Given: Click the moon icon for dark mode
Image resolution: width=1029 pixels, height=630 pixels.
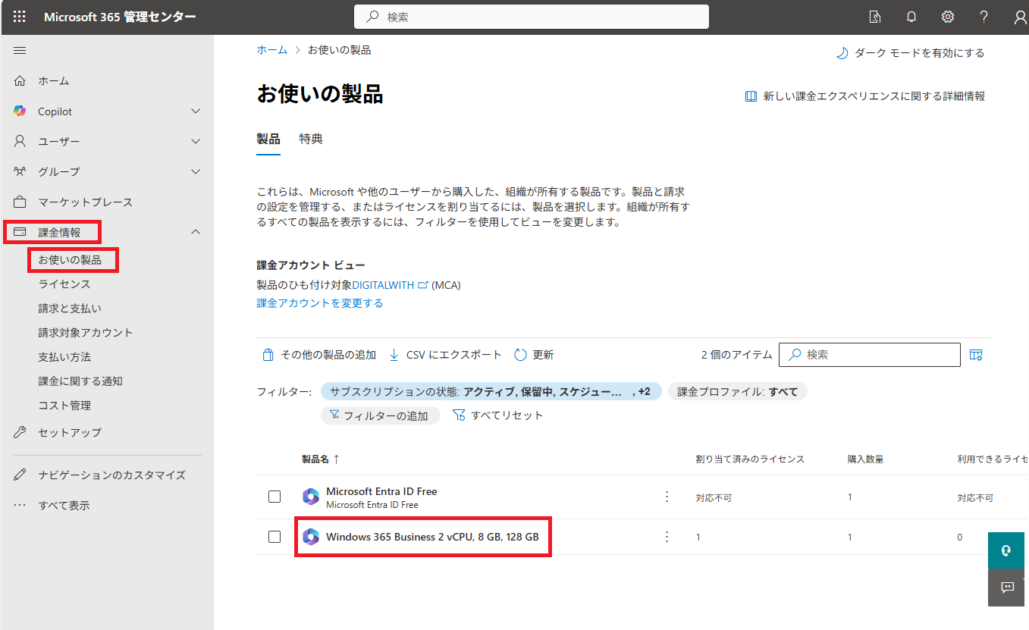Looking at the screenshot, I should [842, 53].
